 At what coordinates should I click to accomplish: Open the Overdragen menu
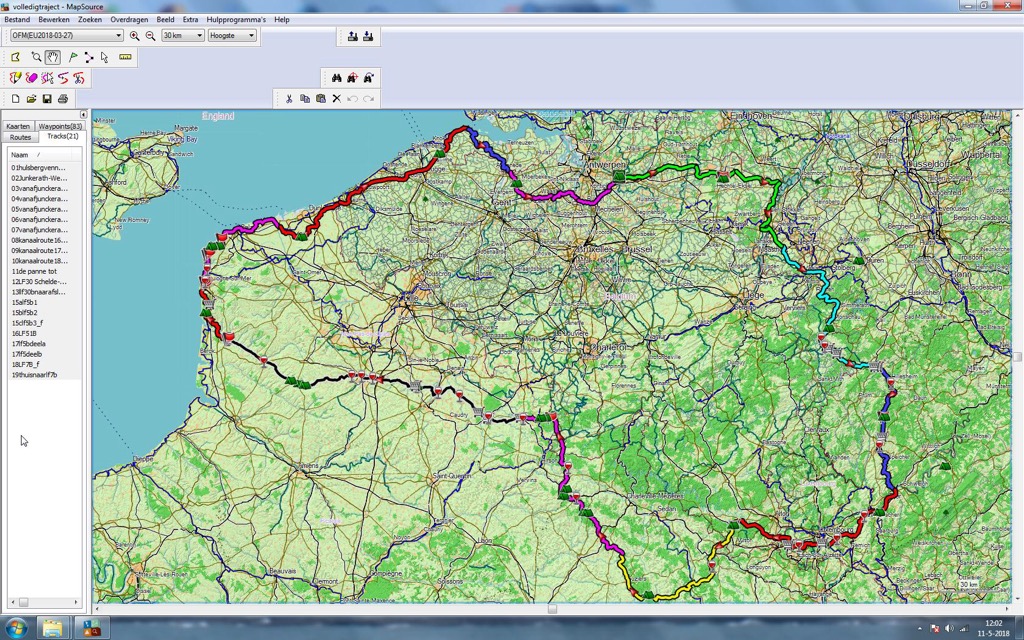click(127, 19)
